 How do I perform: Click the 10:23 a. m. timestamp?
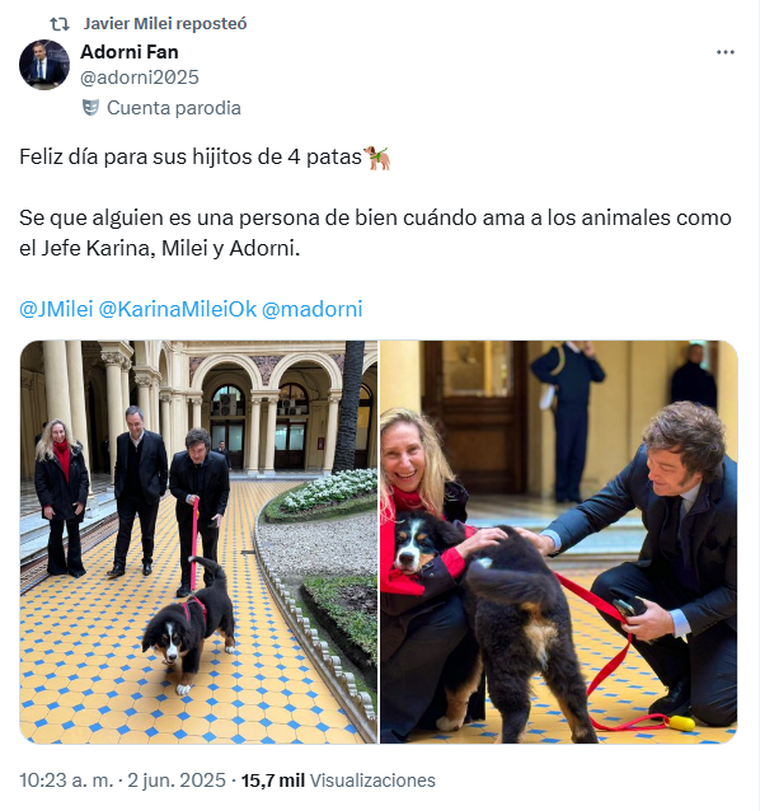click(x=66, y=780)
